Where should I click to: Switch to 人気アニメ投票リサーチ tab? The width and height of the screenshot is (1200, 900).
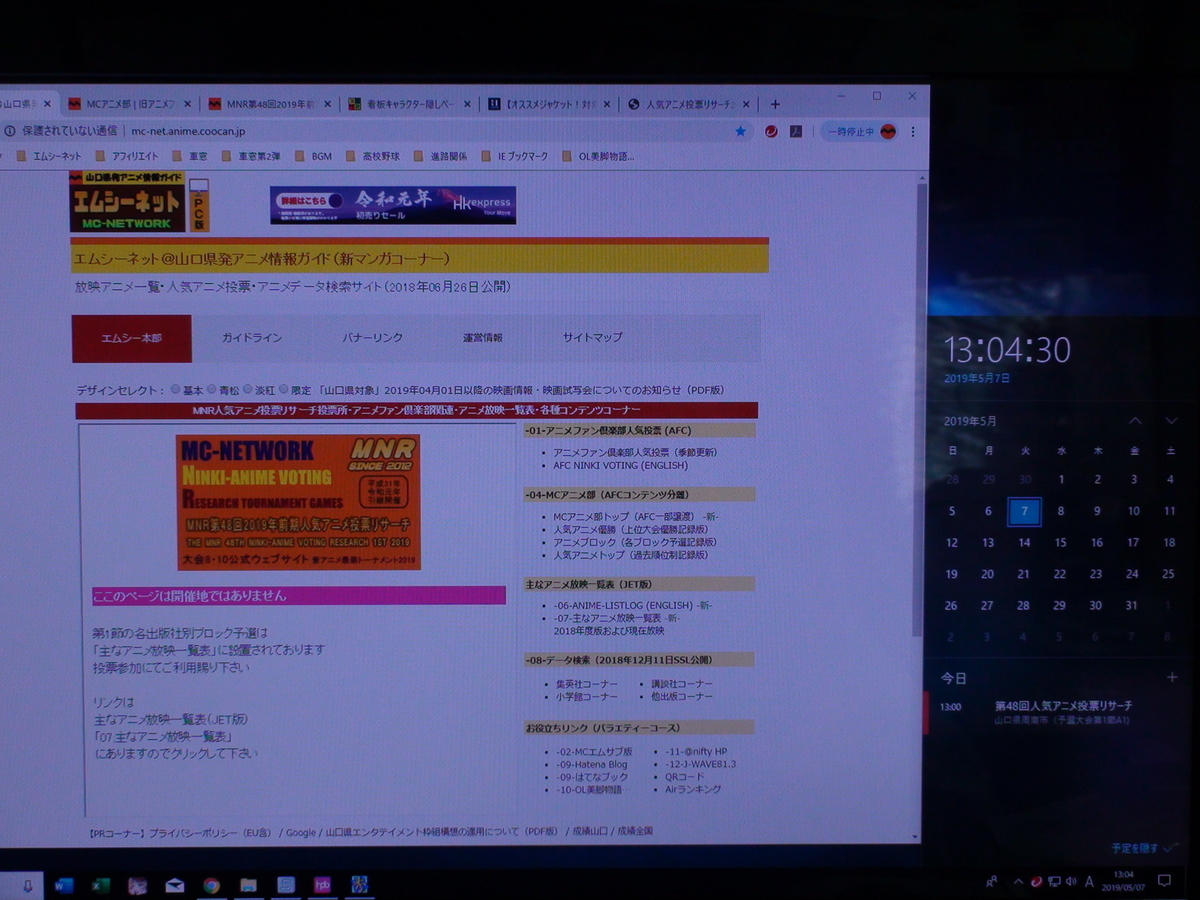click(x=688, y=104)
